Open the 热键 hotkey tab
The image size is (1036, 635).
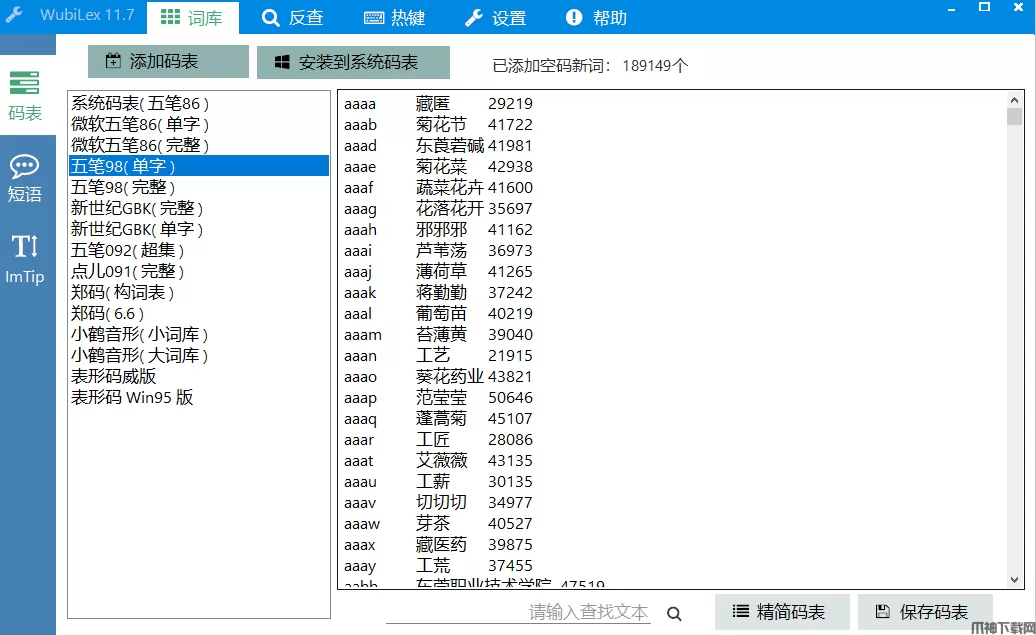coord(395,17)
